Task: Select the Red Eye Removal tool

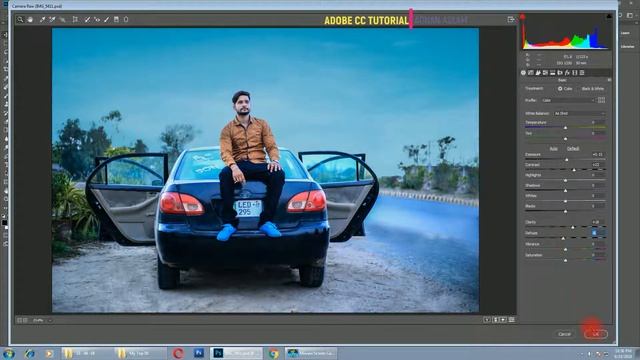Action: pos(97,20)
